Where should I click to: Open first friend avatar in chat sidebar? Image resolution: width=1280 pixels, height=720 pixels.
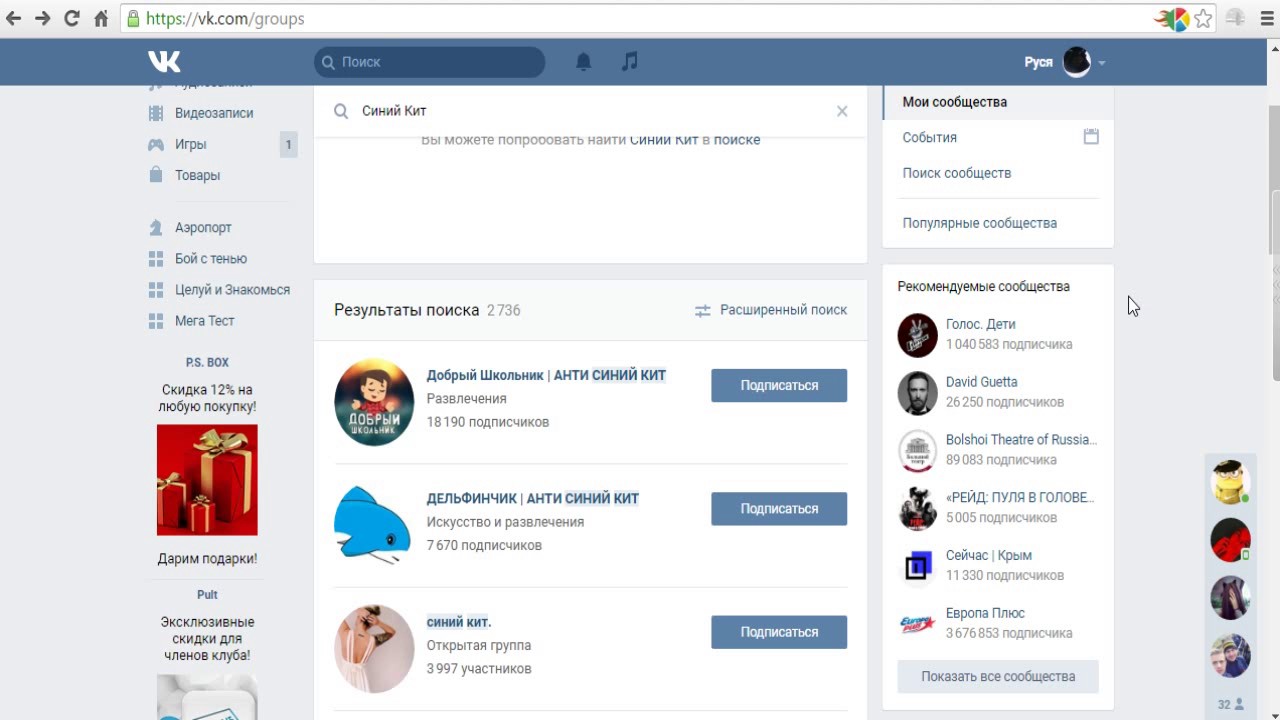pyautogui.click(x=1230, y=482)
